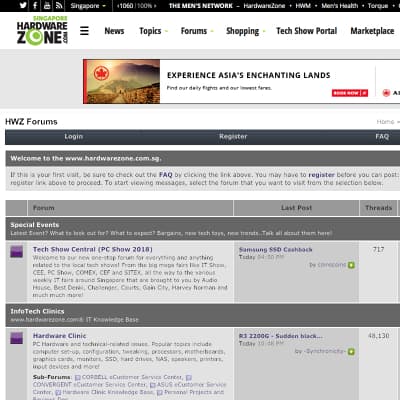
Task: Click the Hardware Clinic Knowledge Base sub-forum icon
Action: [x=58, y=393]
